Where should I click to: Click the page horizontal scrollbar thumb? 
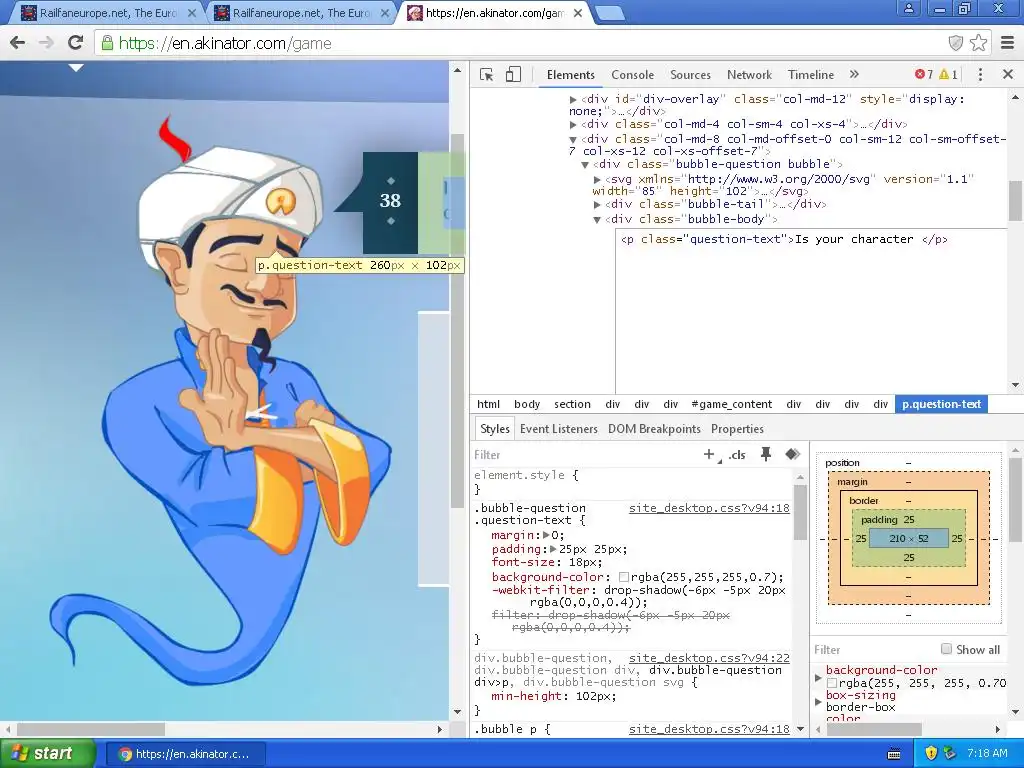(91, 729)
